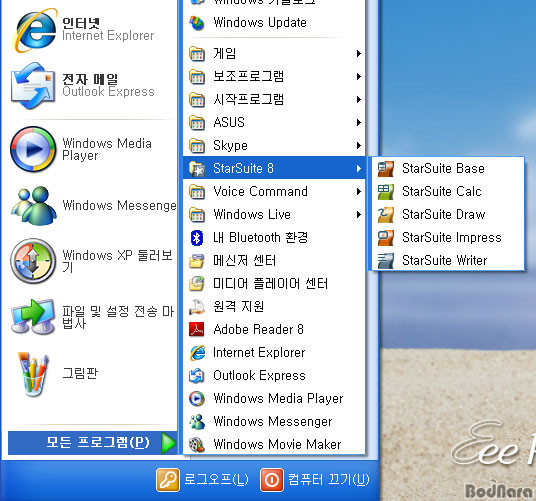The width and height of the screenshot is (536, 501).
Task: Expand the ASUS submenu arrow
Action: pos(359,122)
